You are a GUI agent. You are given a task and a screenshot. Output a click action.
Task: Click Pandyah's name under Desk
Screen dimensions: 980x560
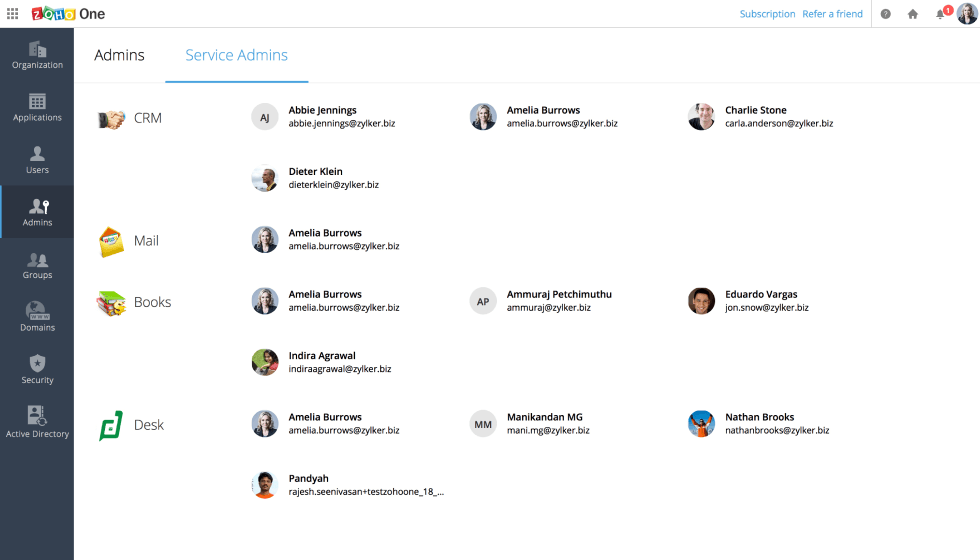(308, 478)
